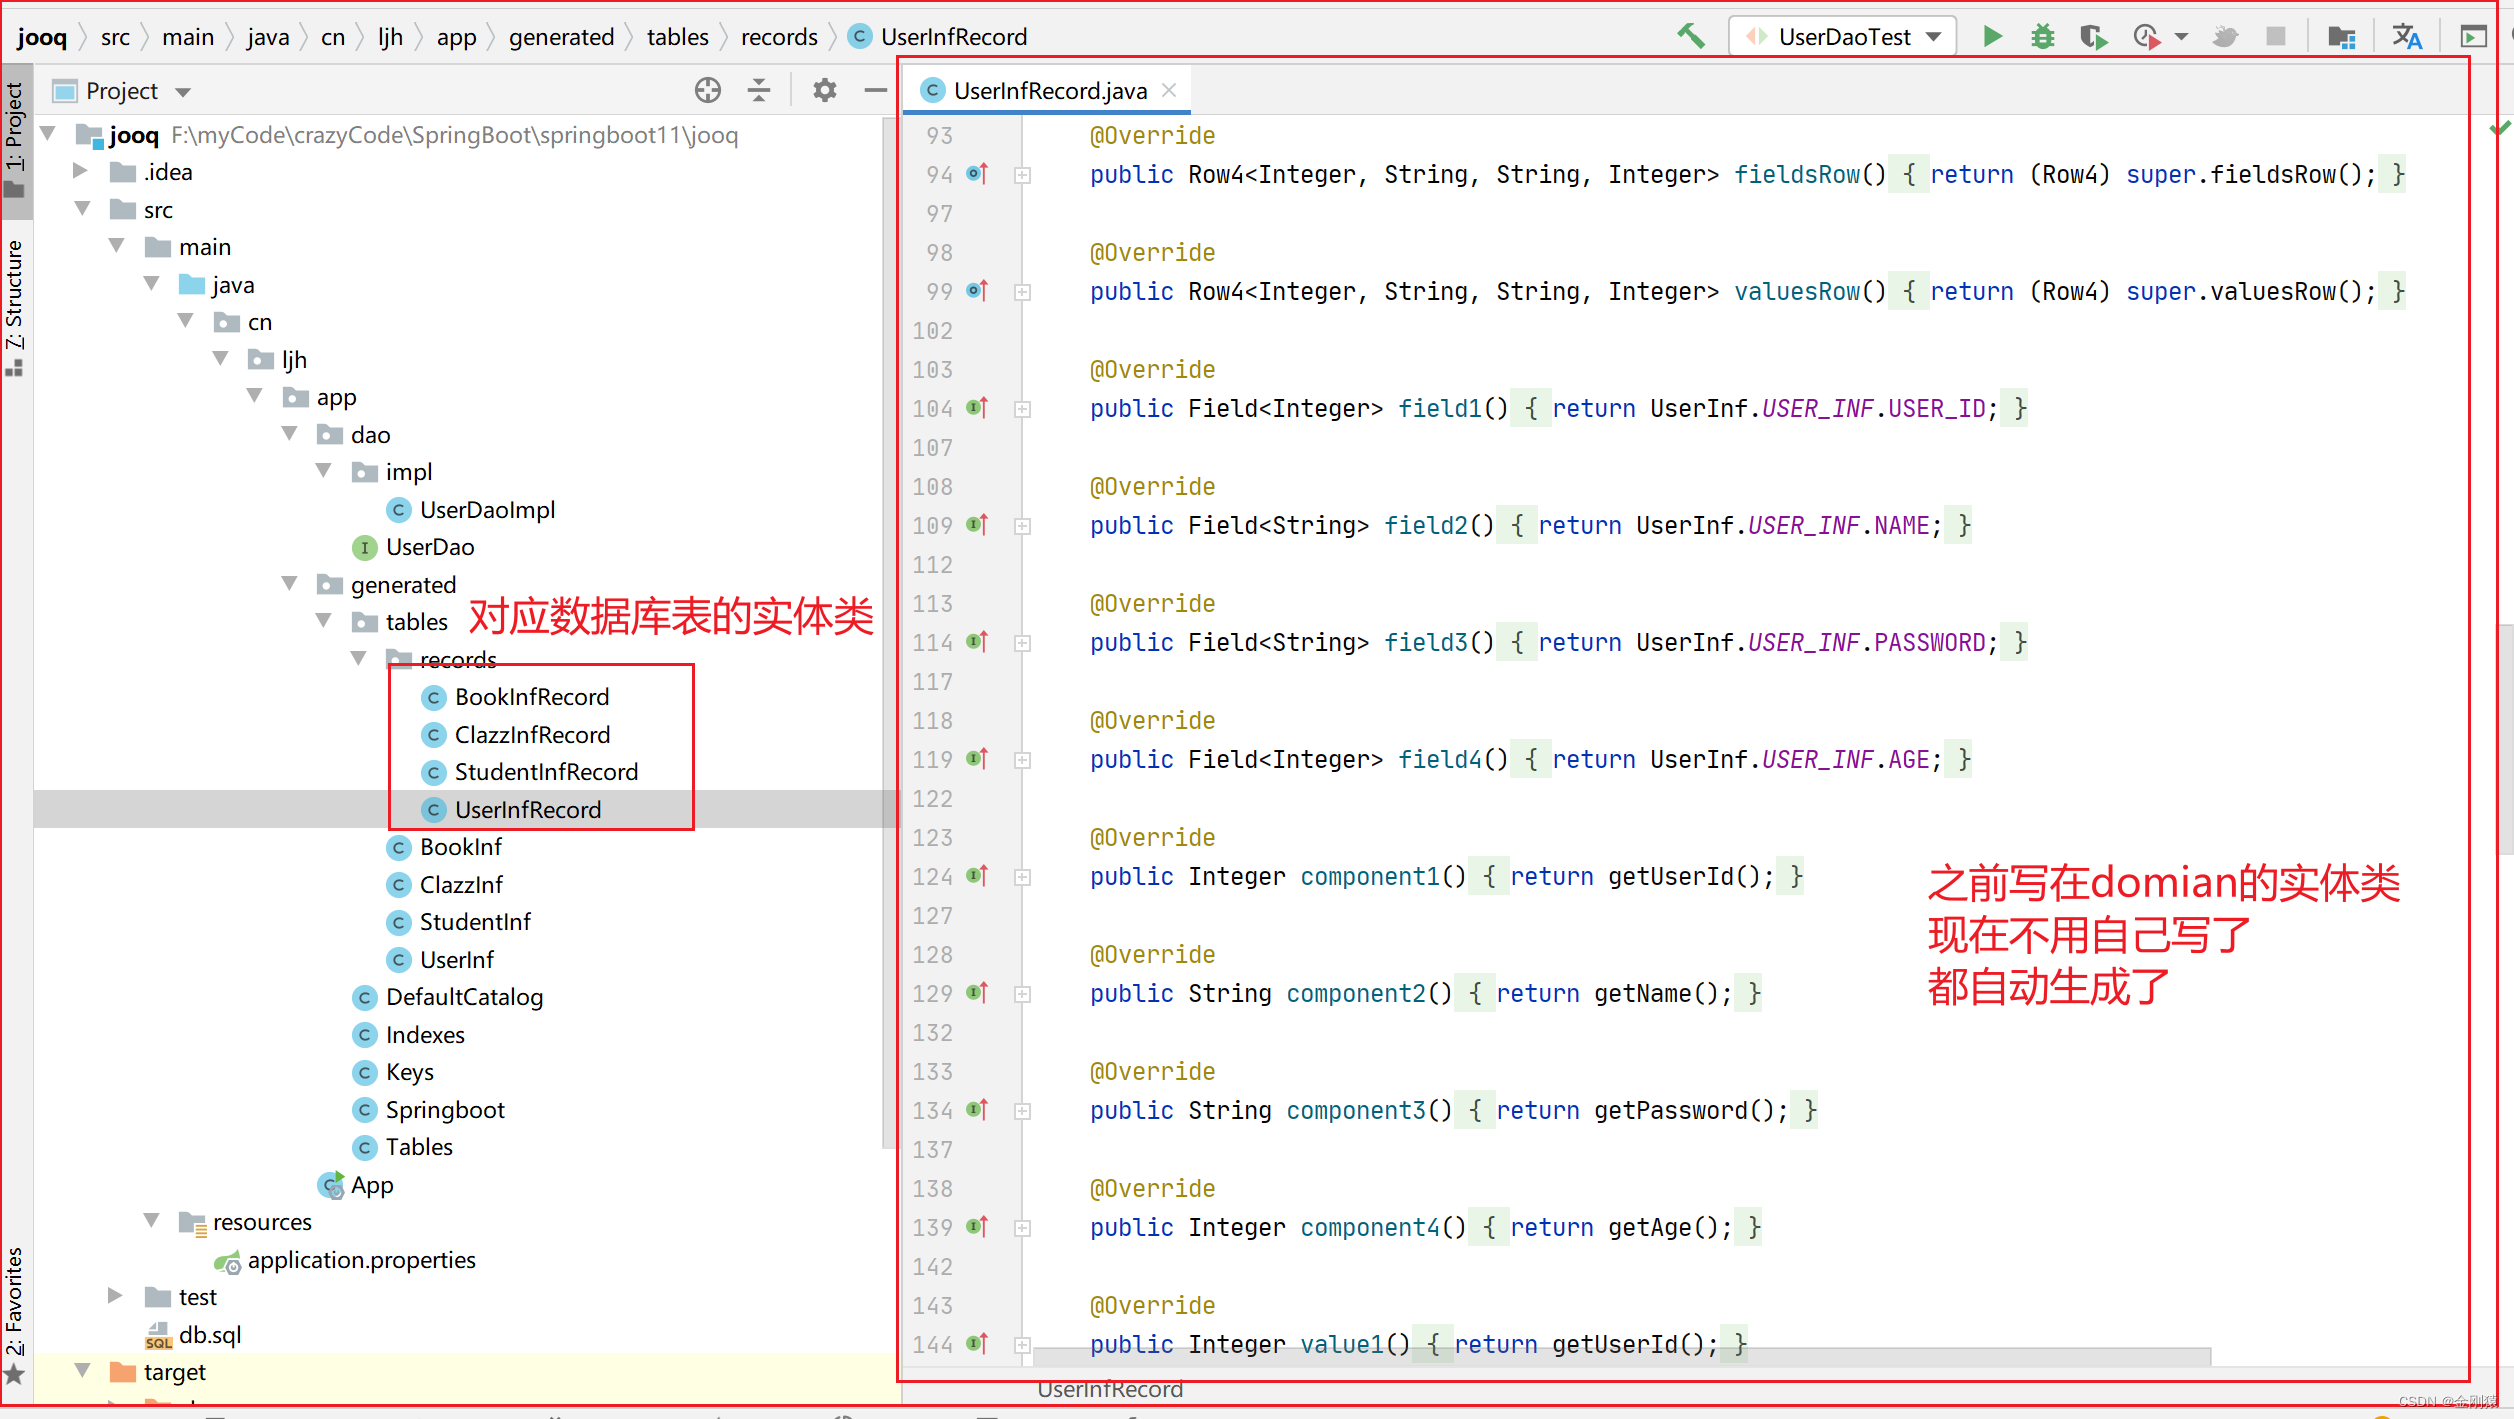
Task: Click the green Run button
Action: pos(1991,37)
